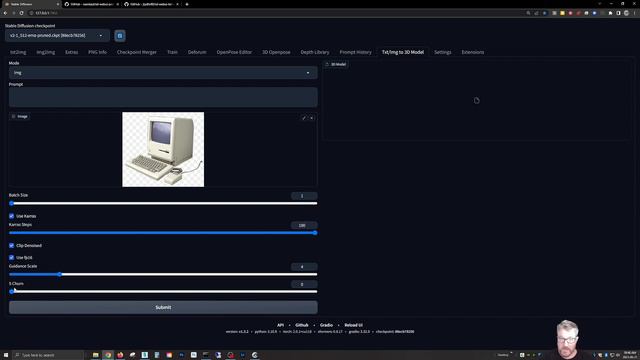Click the share page icon in address bar
640x360 pixels.
(x=536, y=13)
